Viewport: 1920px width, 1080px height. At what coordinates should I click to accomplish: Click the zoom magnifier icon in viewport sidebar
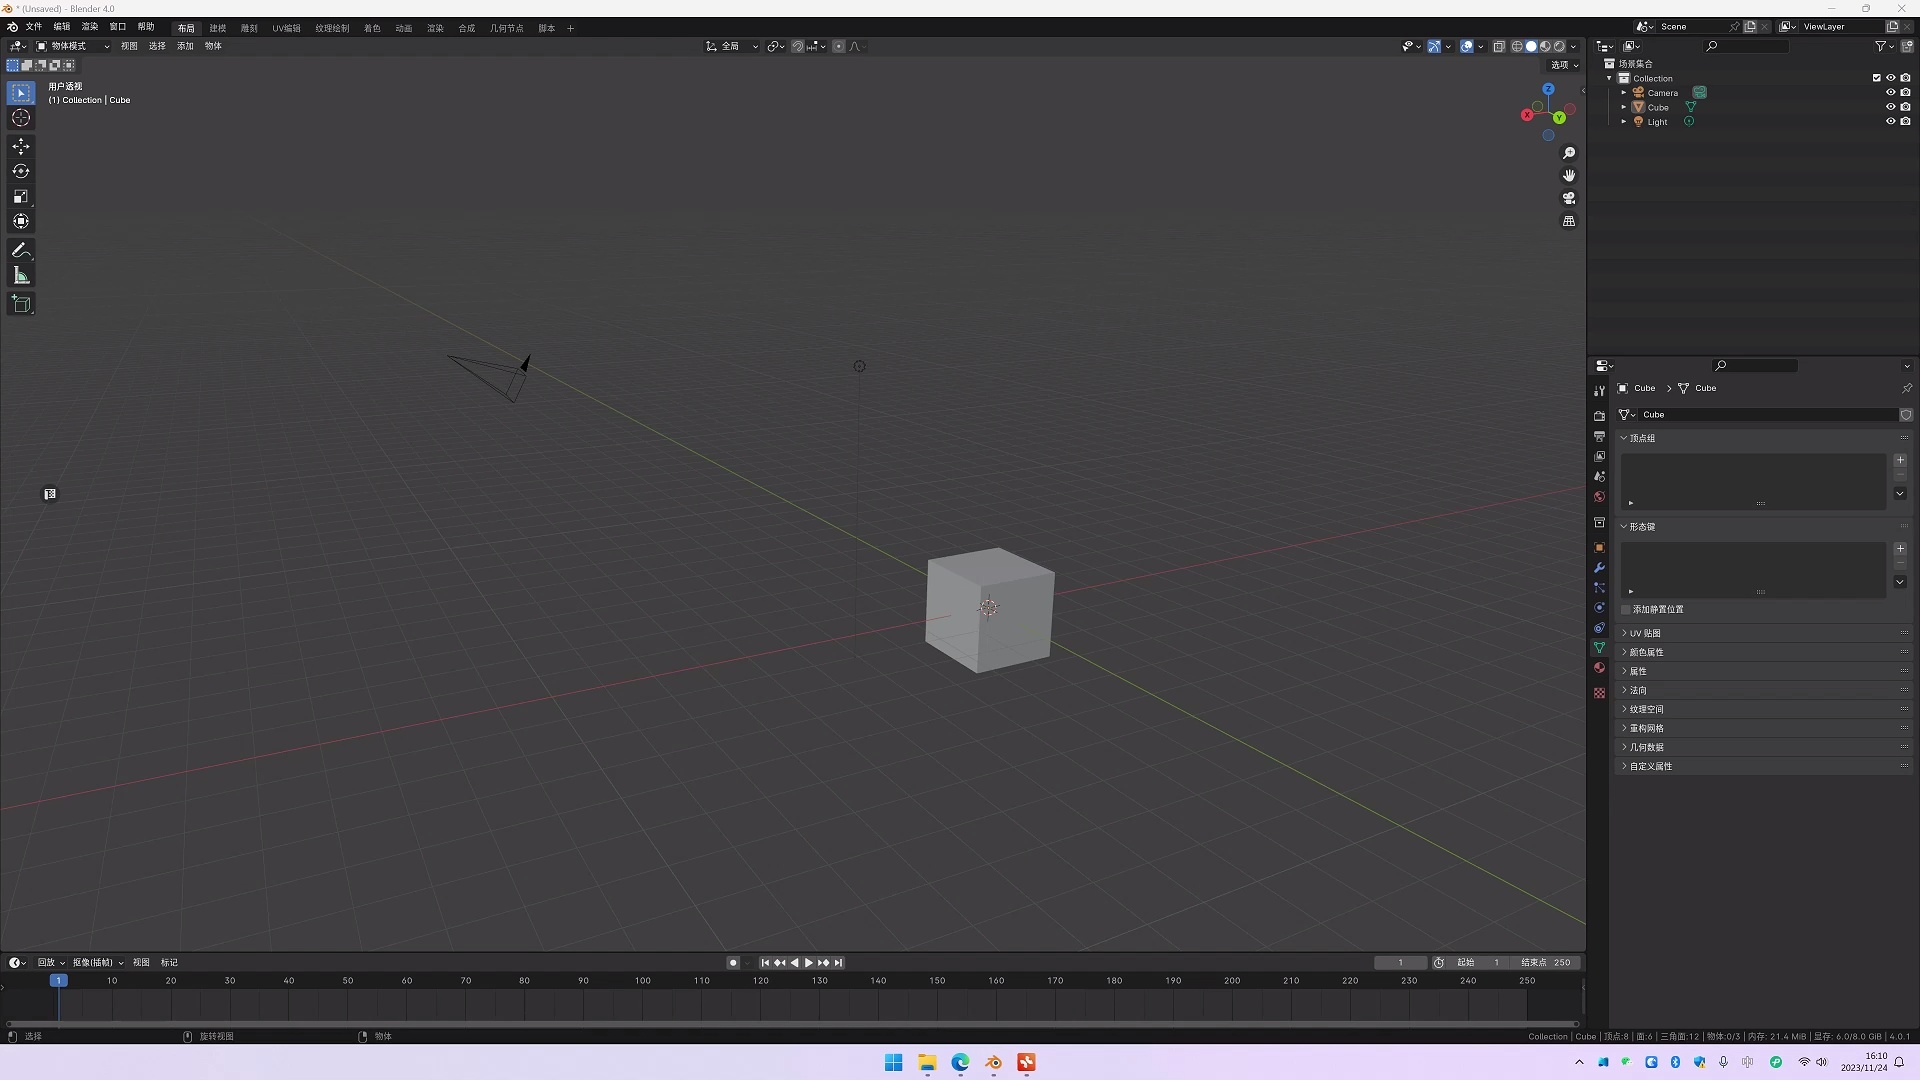(x=1569, y=153)
